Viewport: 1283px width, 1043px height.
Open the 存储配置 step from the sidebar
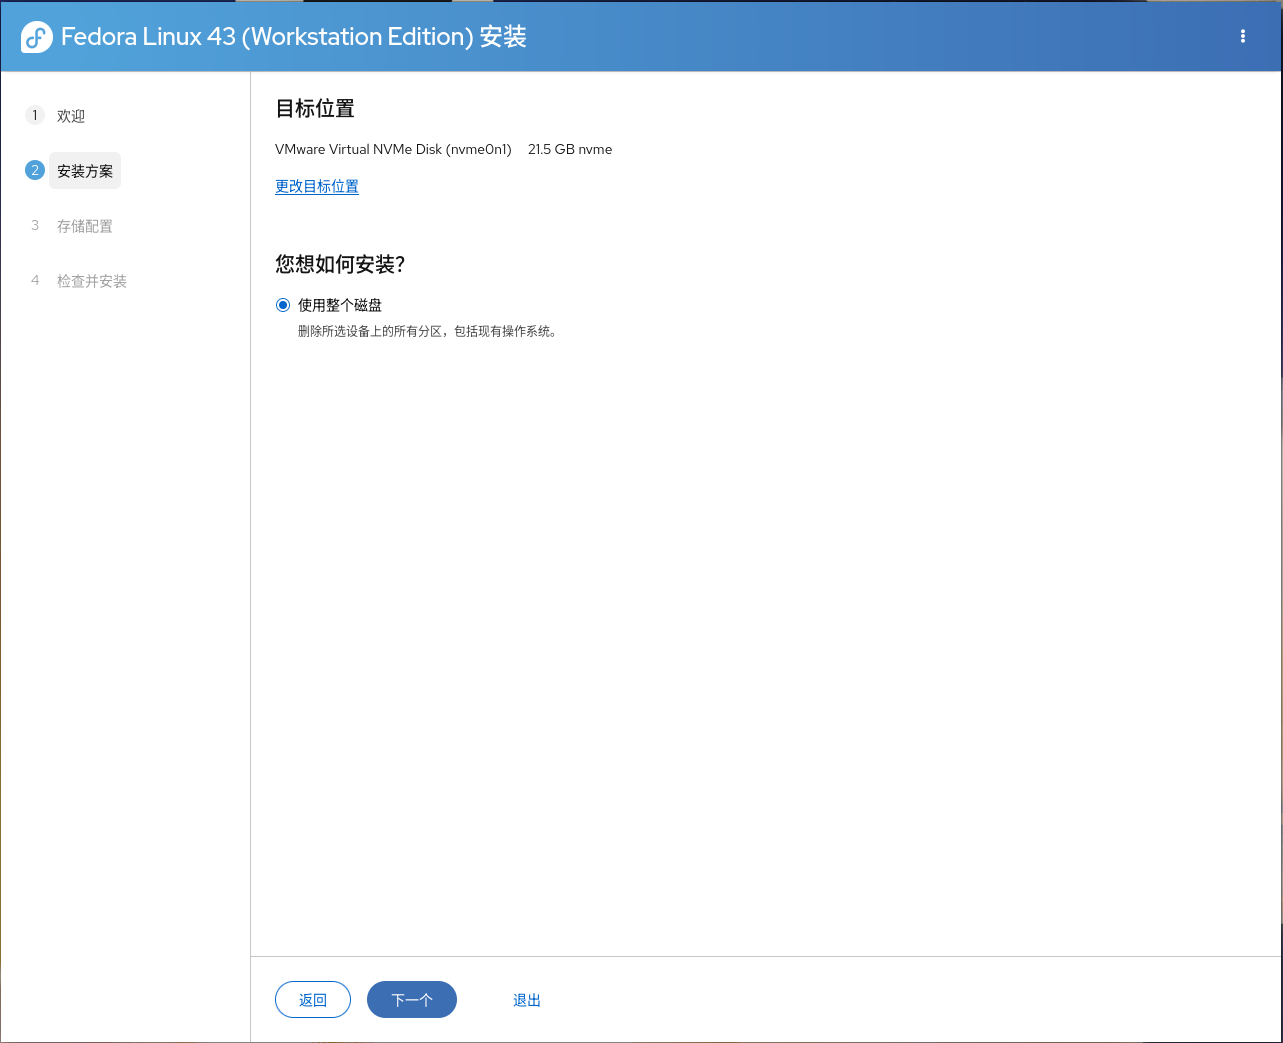84,226
